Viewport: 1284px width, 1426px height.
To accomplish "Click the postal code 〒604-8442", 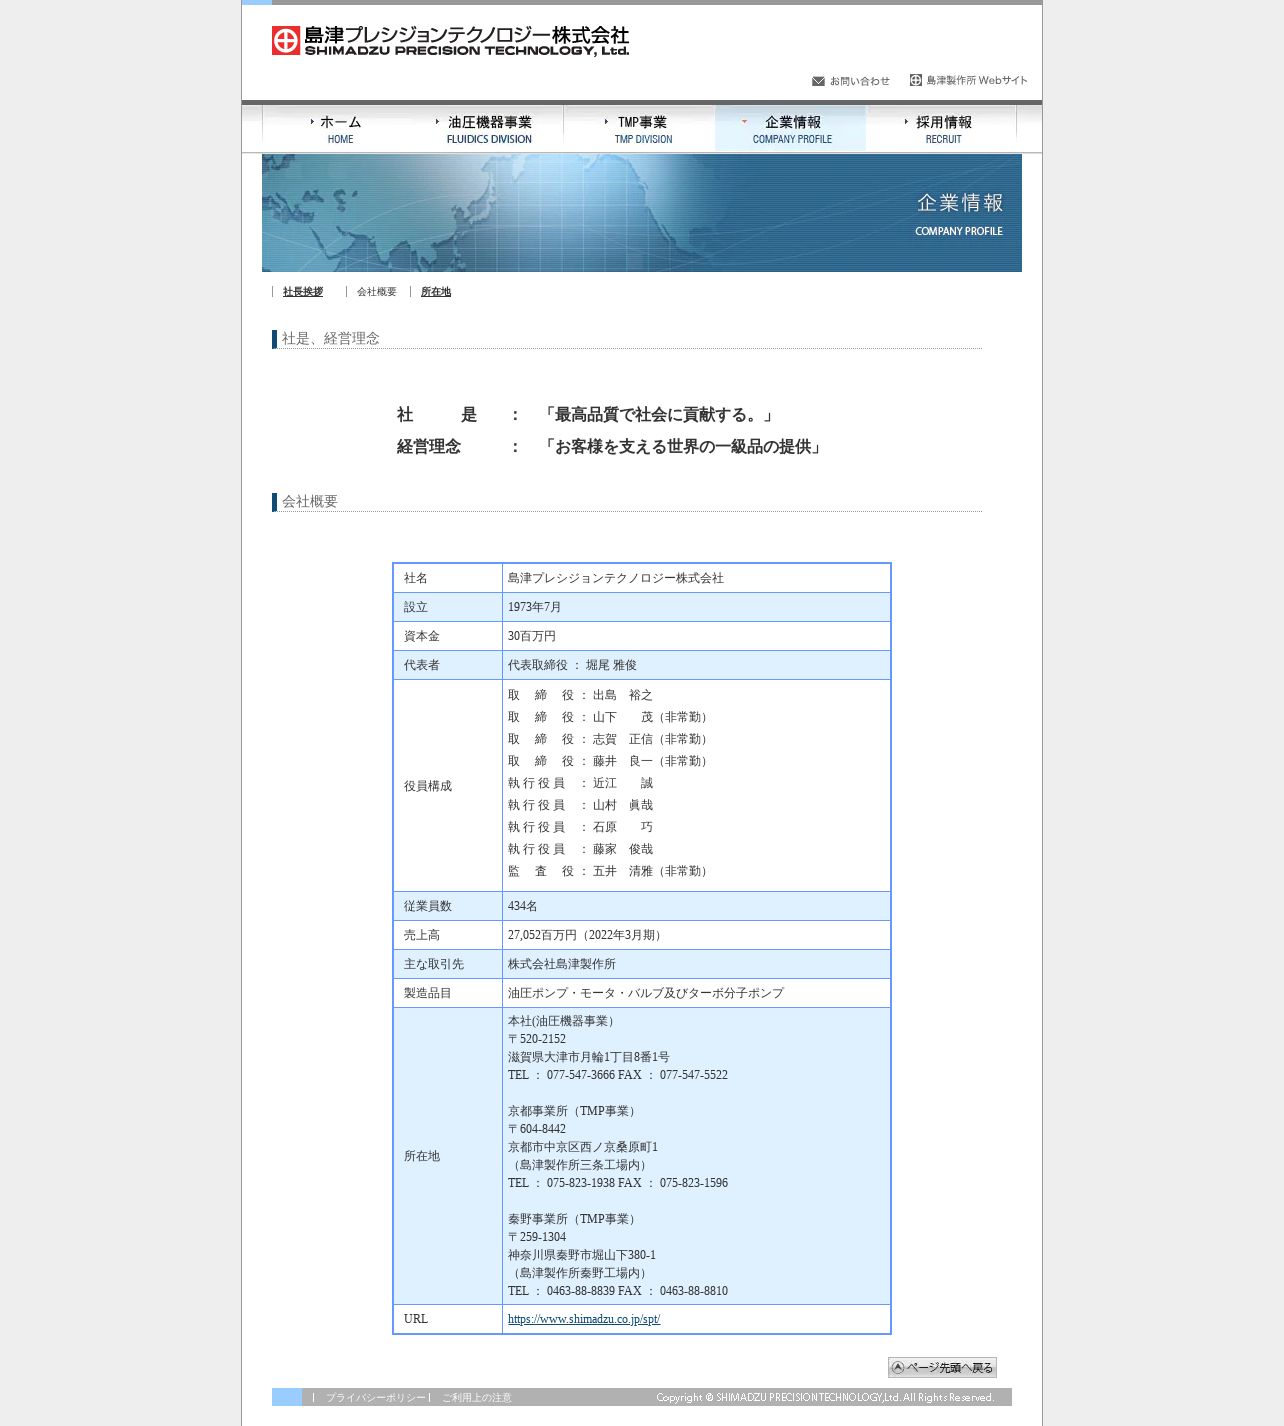I will click(537, 1129).
